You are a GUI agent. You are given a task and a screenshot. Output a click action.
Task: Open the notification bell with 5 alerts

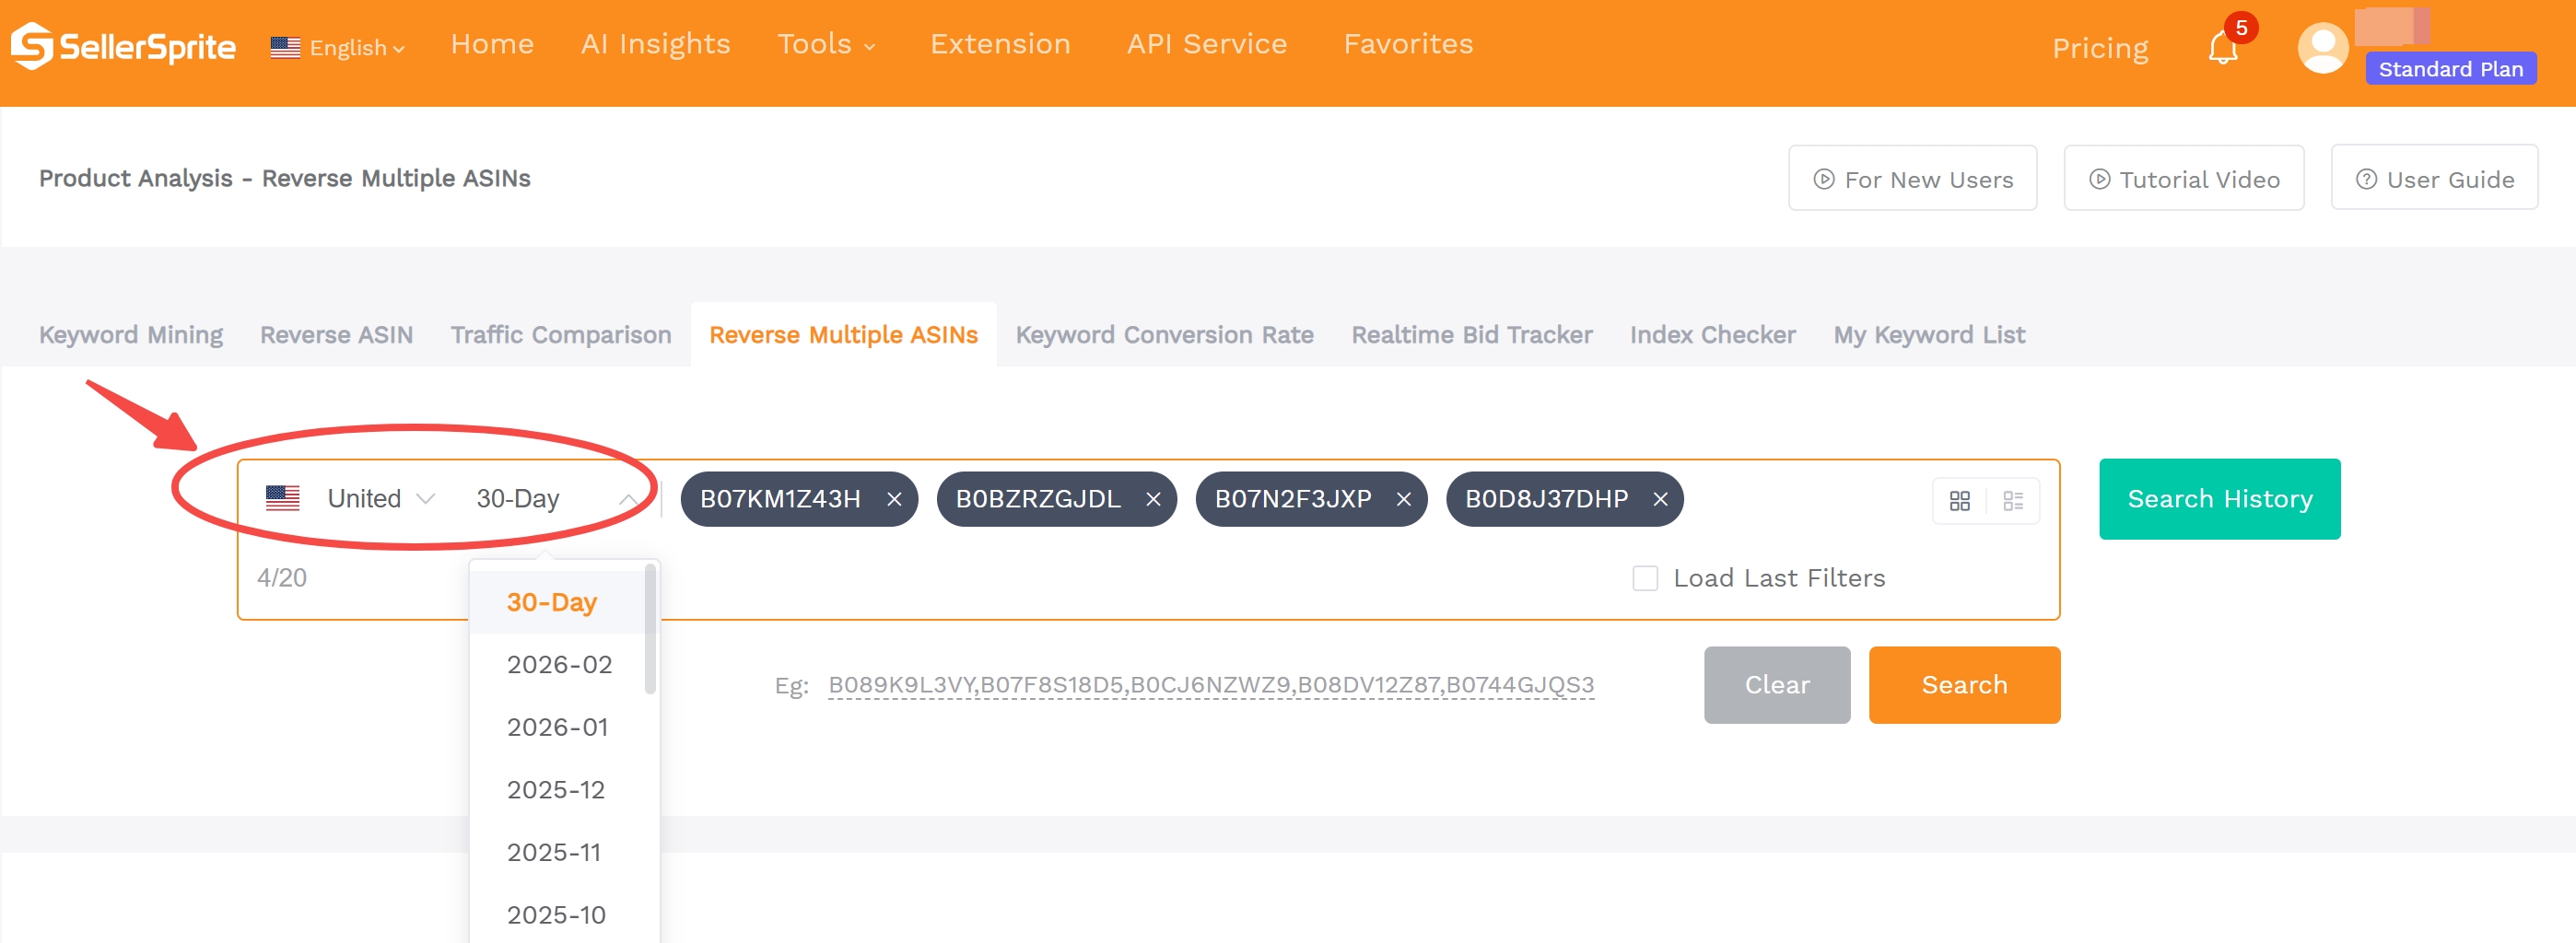tap(2221, 48)
